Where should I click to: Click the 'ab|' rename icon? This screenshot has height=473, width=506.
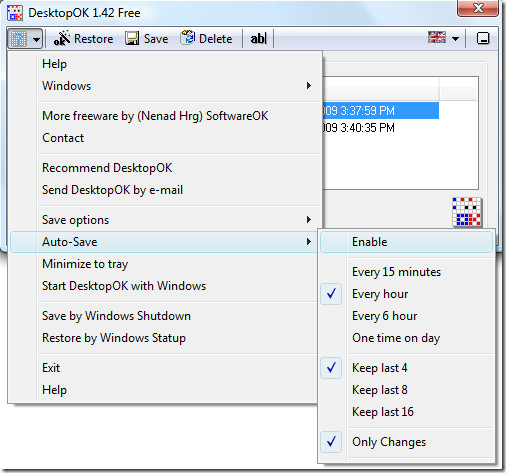click(258, 39)
